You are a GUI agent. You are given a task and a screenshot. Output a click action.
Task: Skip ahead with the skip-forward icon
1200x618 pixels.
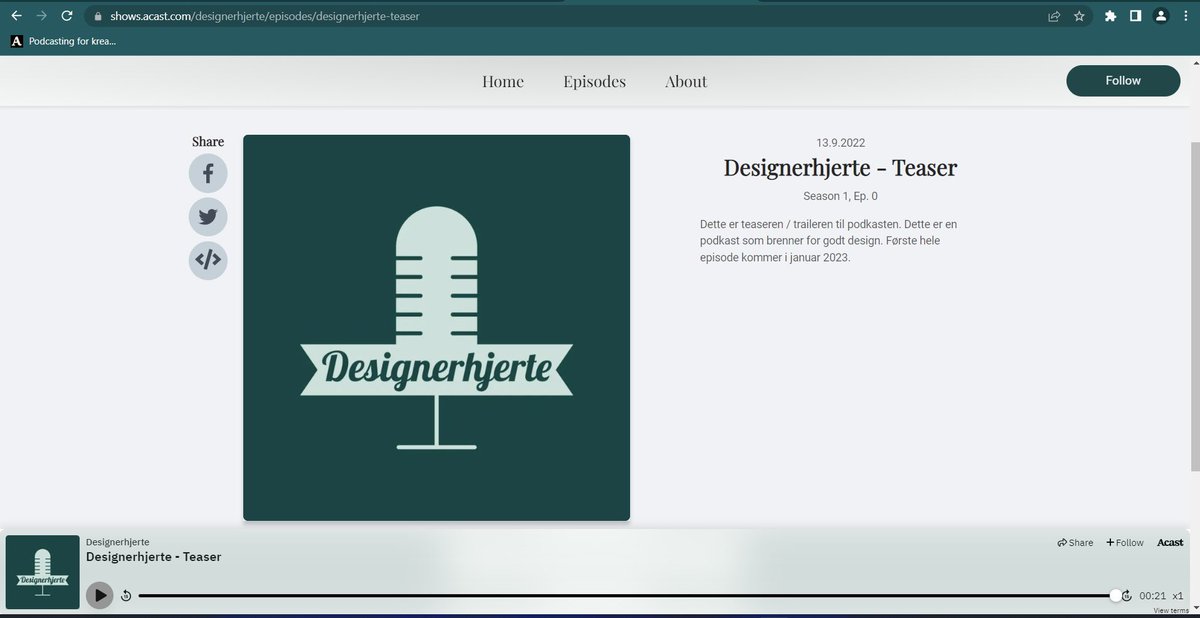pyautogui.click(x=1127, y=596)
